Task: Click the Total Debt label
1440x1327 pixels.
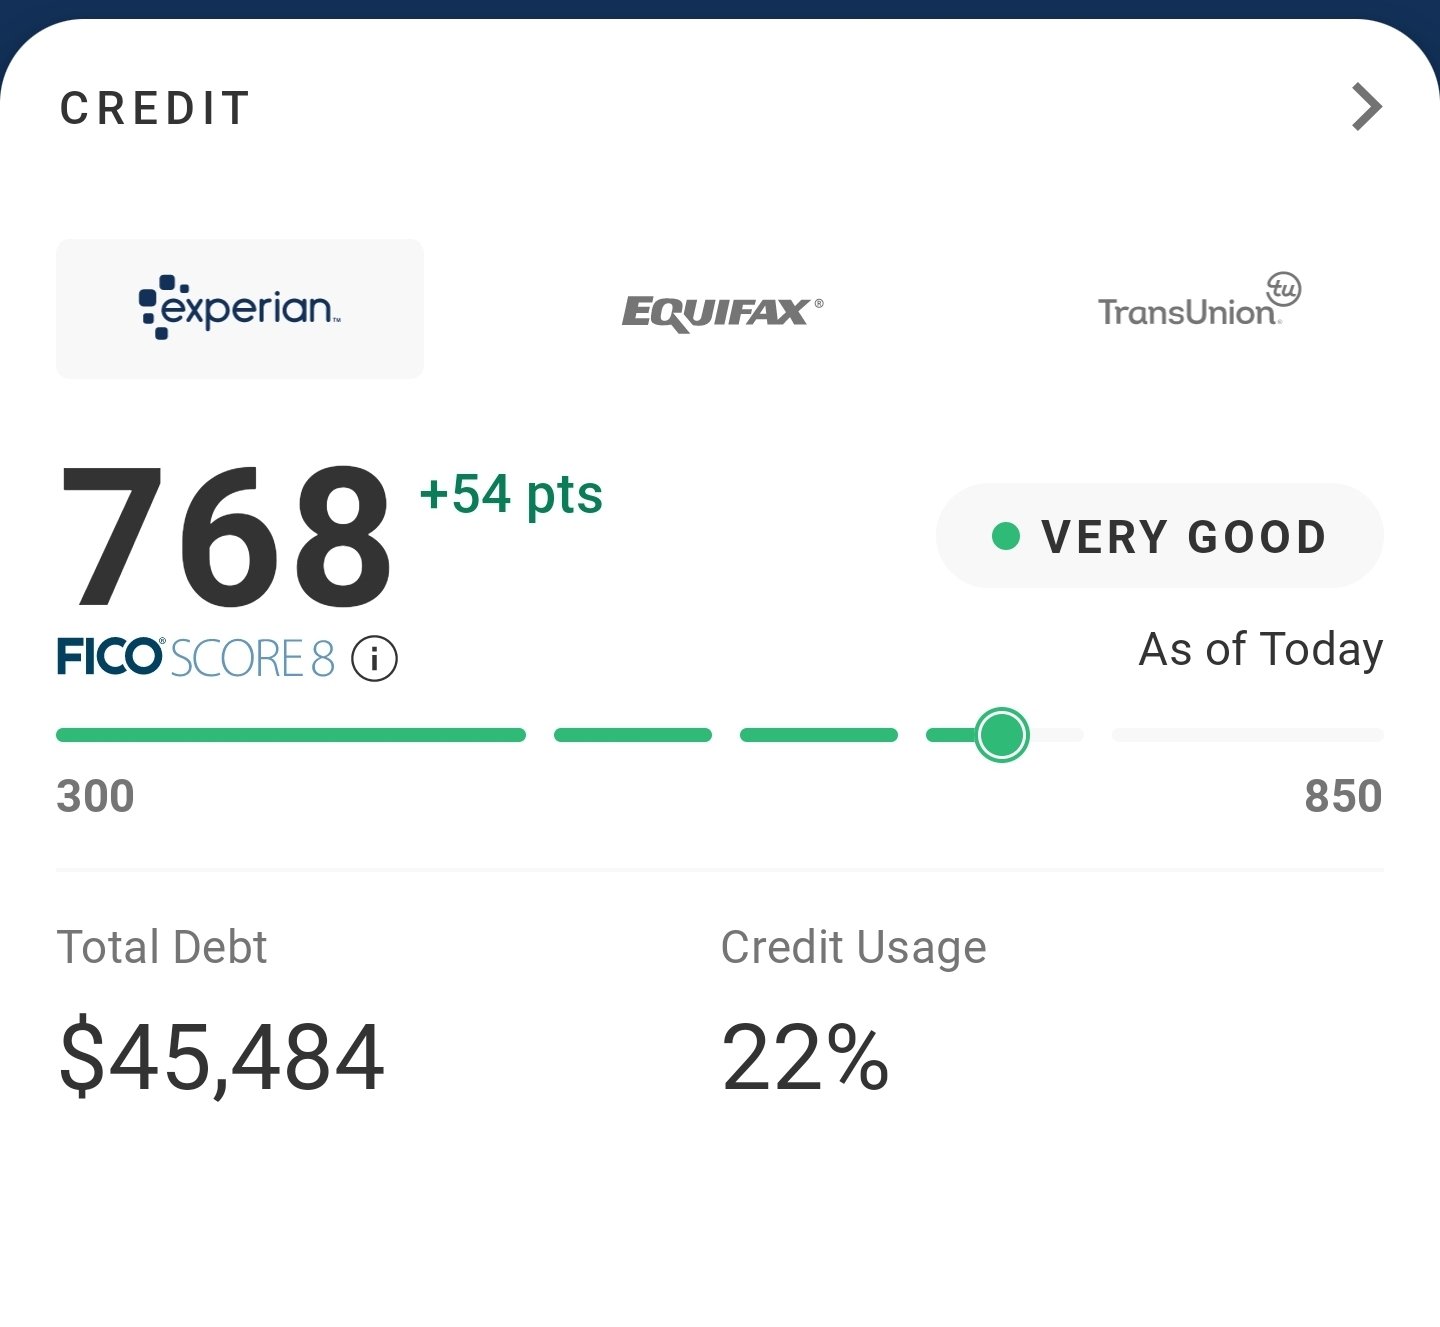Action: [x=162, y=947]
